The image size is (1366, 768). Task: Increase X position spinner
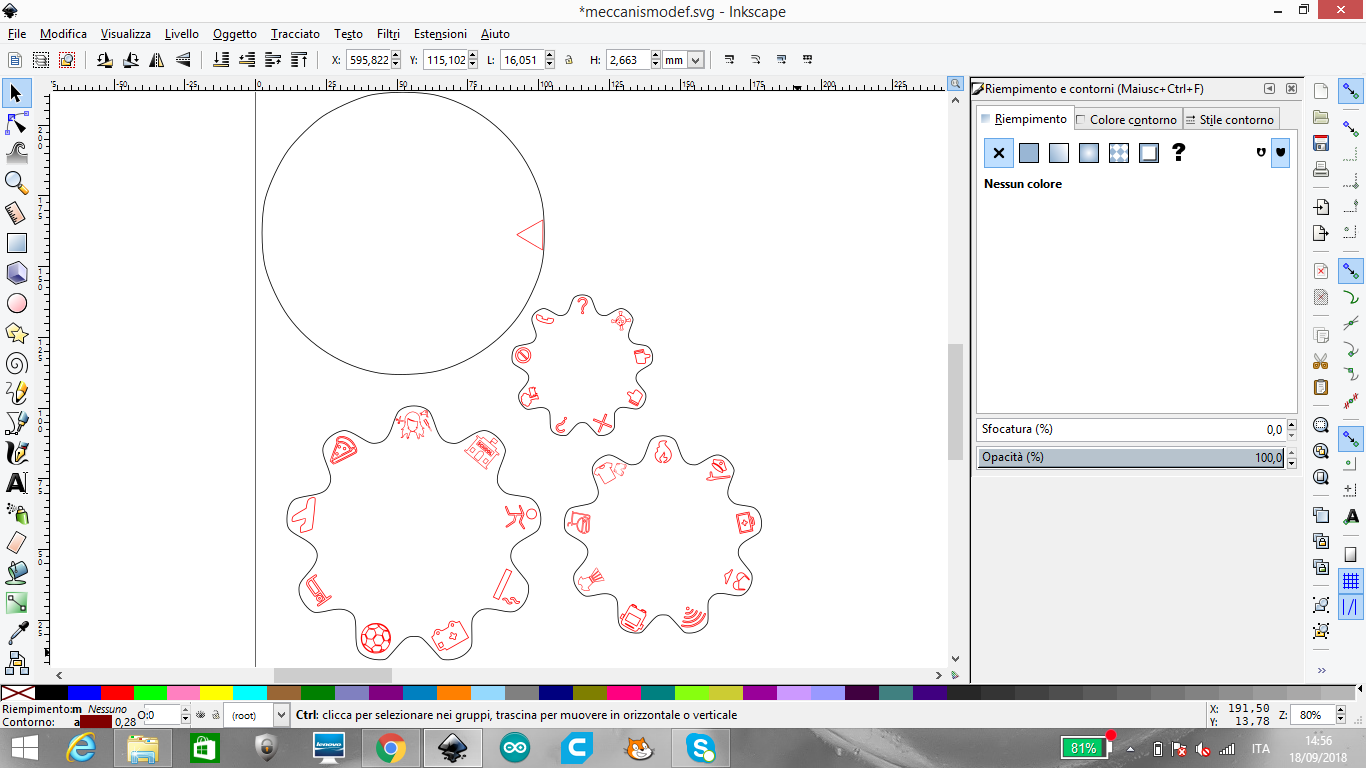pyautogui.click(x=396, y=56)
